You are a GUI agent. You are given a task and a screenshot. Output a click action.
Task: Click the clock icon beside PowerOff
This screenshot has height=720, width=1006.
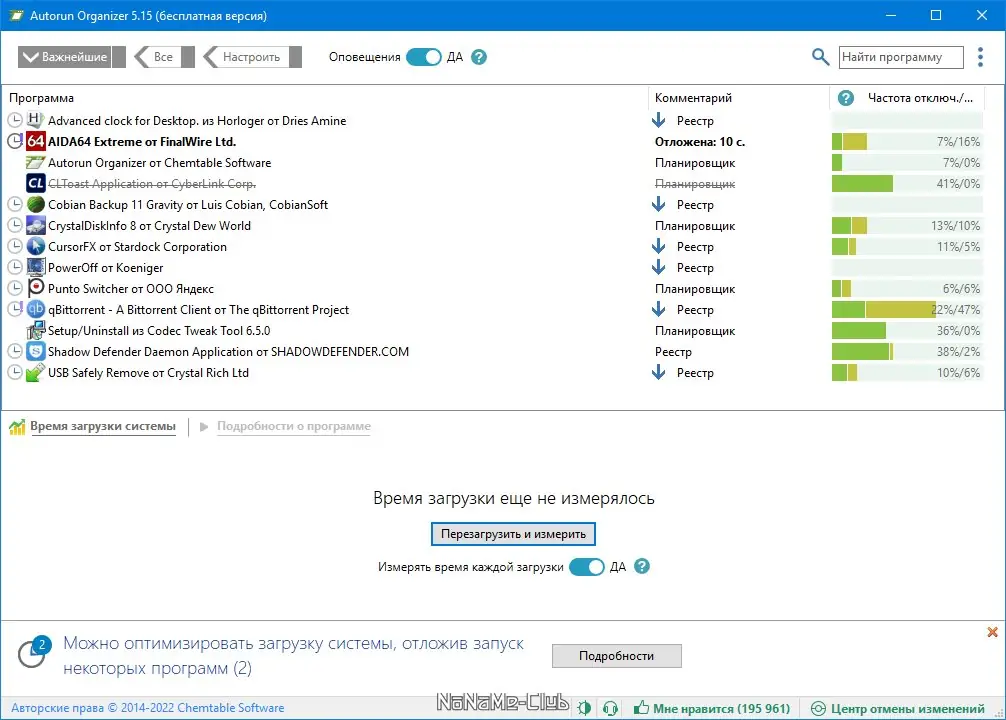[15, 268]
